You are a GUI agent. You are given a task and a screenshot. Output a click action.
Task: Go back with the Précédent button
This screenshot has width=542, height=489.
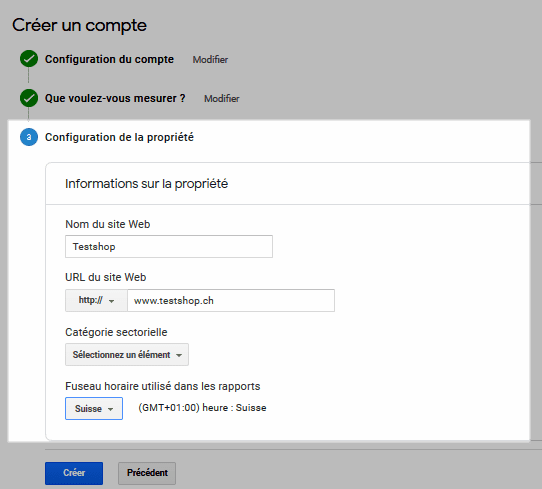[147, 473]
